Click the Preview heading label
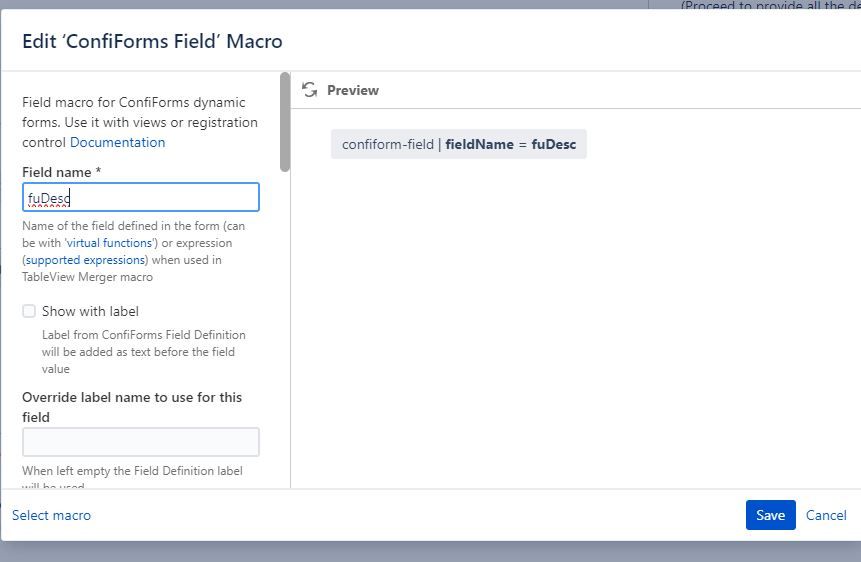Viewport: 861px width, 562px height. [353, 90]
